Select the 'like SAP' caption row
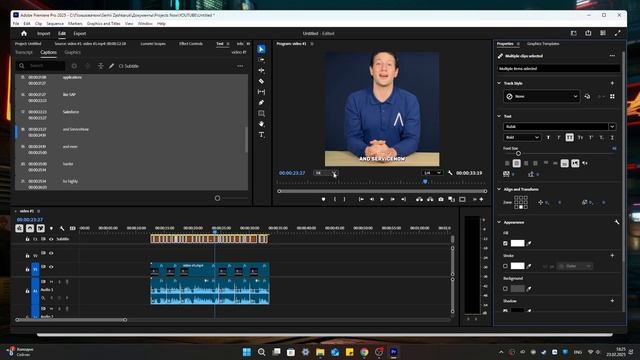This screenshot has height=360, width=640. pos(131,98)
